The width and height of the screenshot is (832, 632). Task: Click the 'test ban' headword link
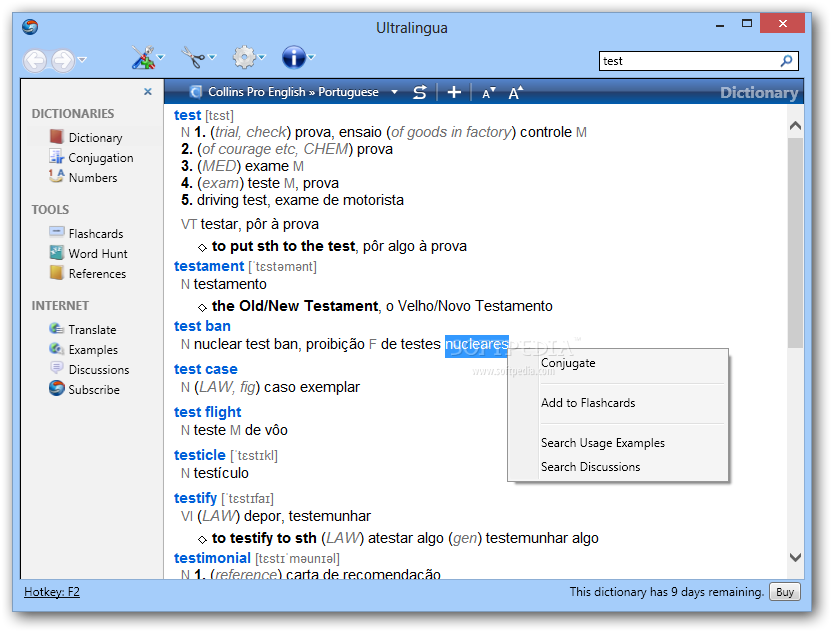click(202, 326)
